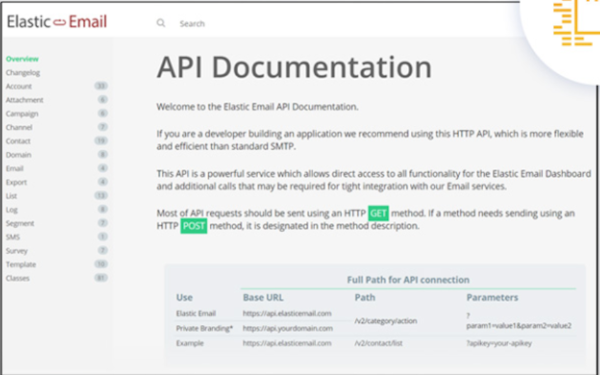Viewport: 600px width, 375px height.
Task: Click the green GET method tag
Action: pos(378,213)
